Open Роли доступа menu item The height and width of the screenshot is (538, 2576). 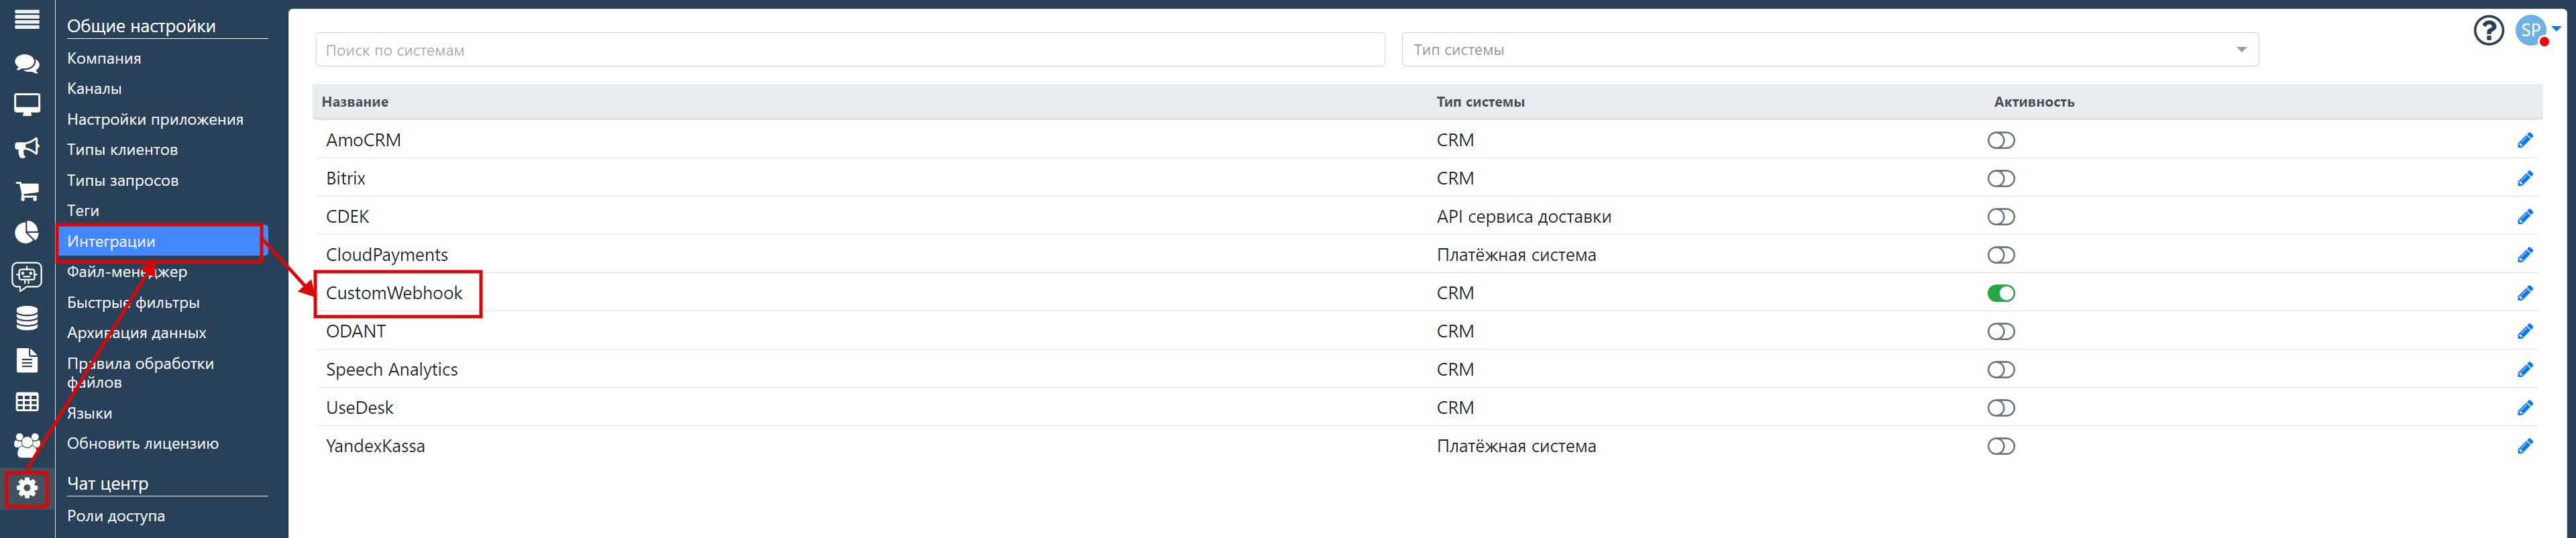(116, 516)
